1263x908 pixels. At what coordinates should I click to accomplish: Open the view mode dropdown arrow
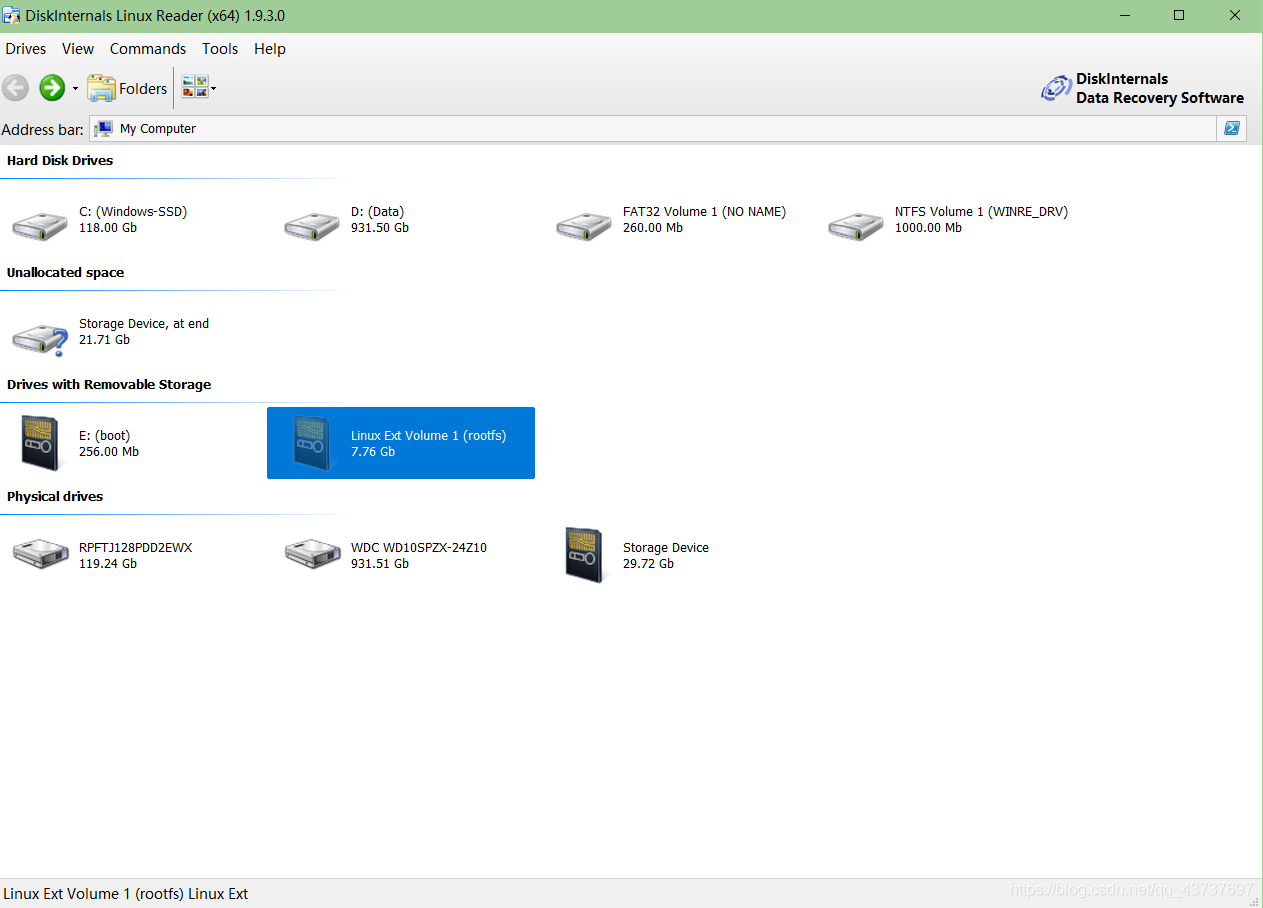(213, 89)
